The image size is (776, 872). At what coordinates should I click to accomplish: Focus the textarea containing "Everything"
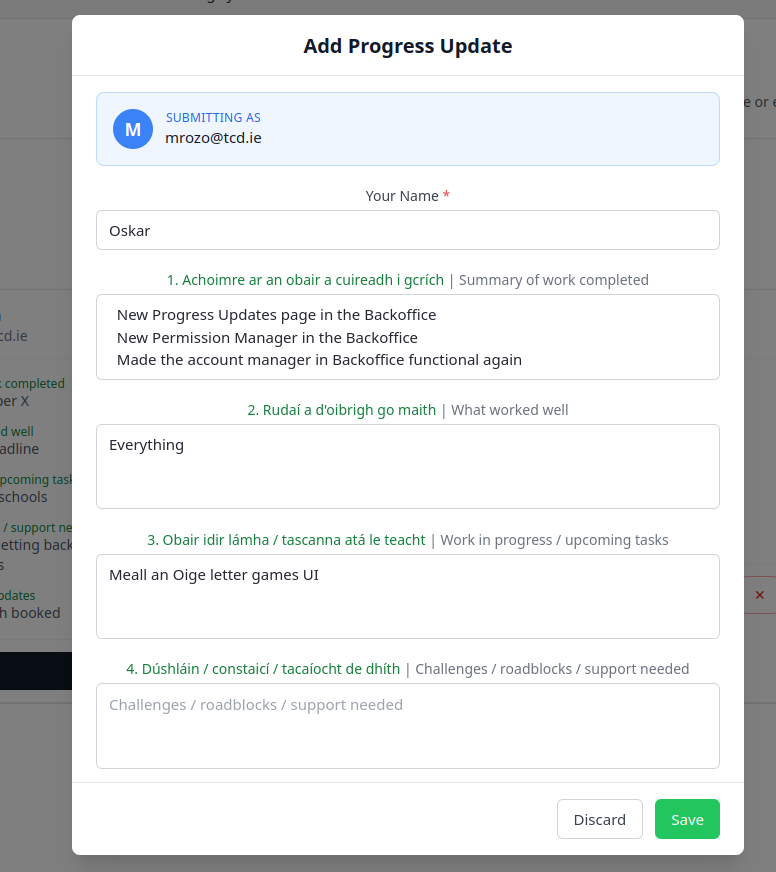(408, 466)
